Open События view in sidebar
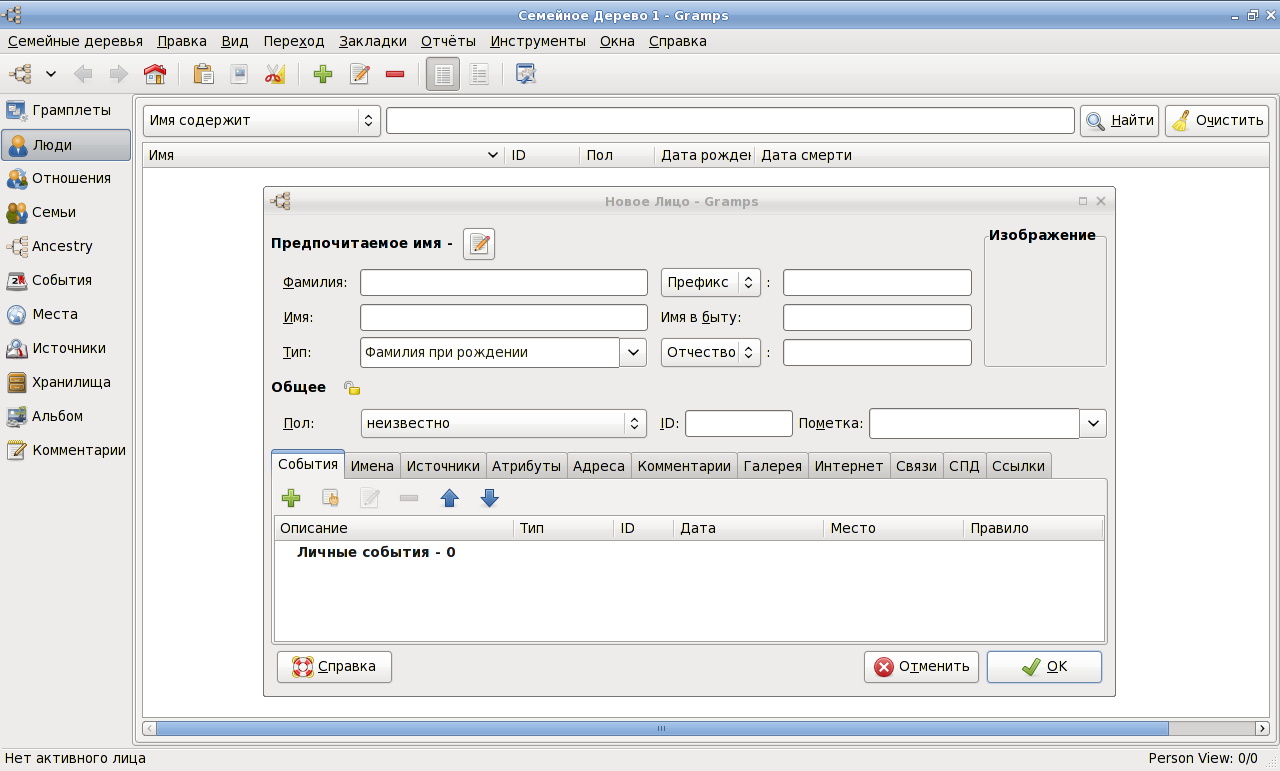1280x771 pixels. (66, 280)
